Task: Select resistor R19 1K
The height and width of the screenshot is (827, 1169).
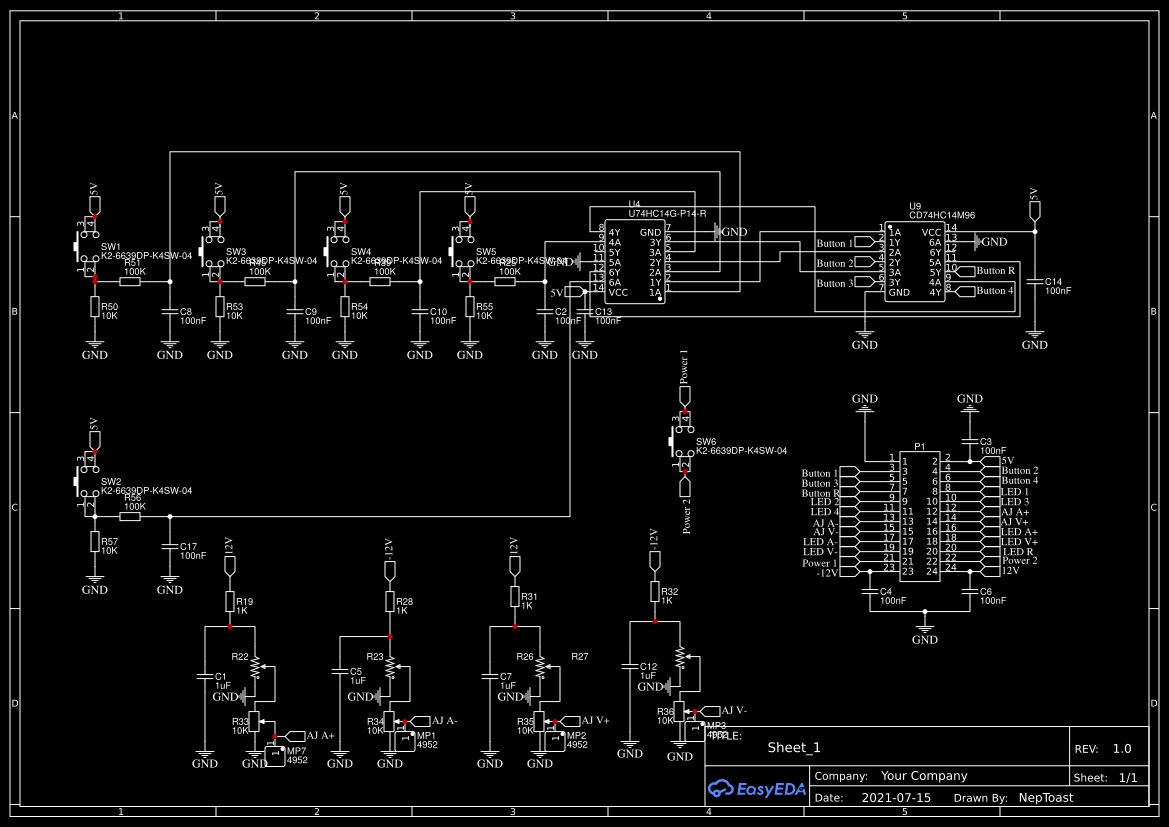Action: [229, 601]
